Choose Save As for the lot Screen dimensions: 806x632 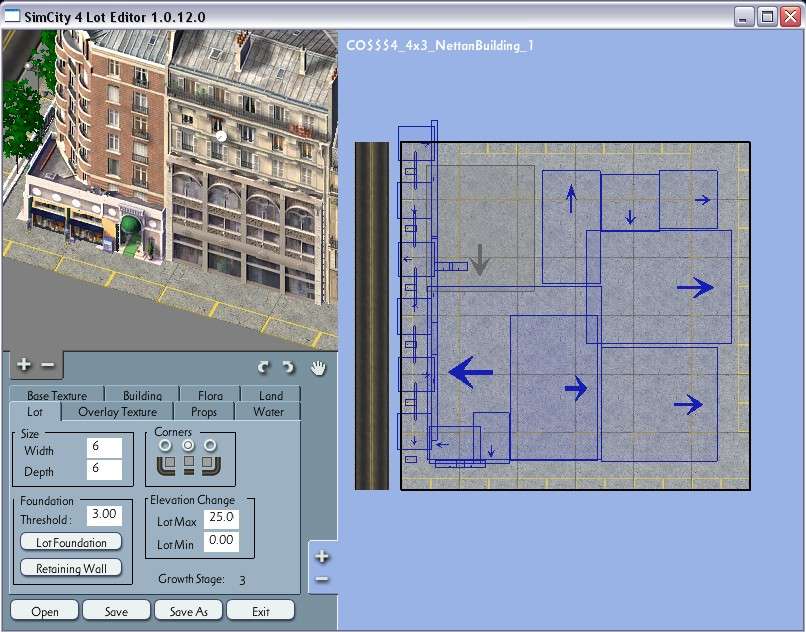[x=189, y=611]
